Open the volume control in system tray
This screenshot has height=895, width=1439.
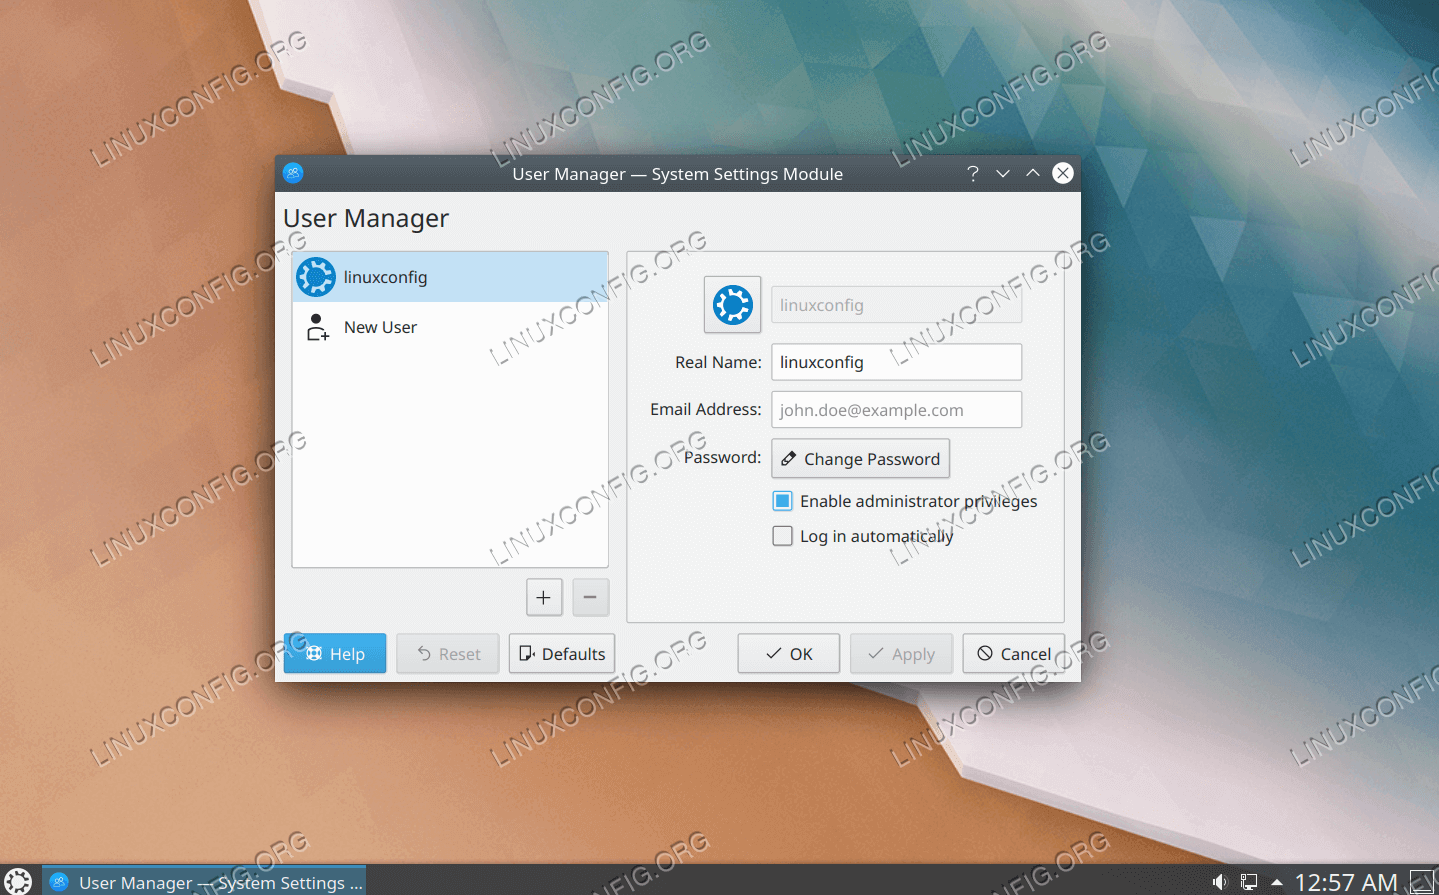click(1219, 882)
